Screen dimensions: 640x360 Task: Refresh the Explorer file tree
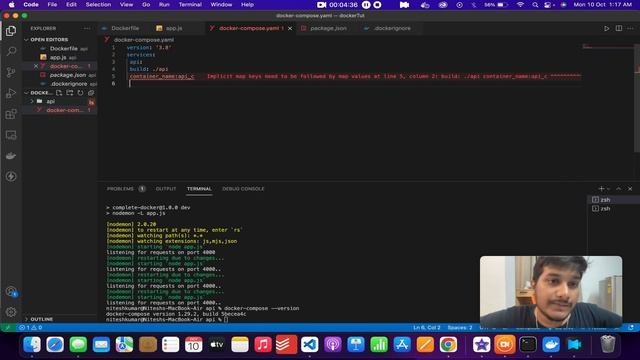tap(80, 93)
